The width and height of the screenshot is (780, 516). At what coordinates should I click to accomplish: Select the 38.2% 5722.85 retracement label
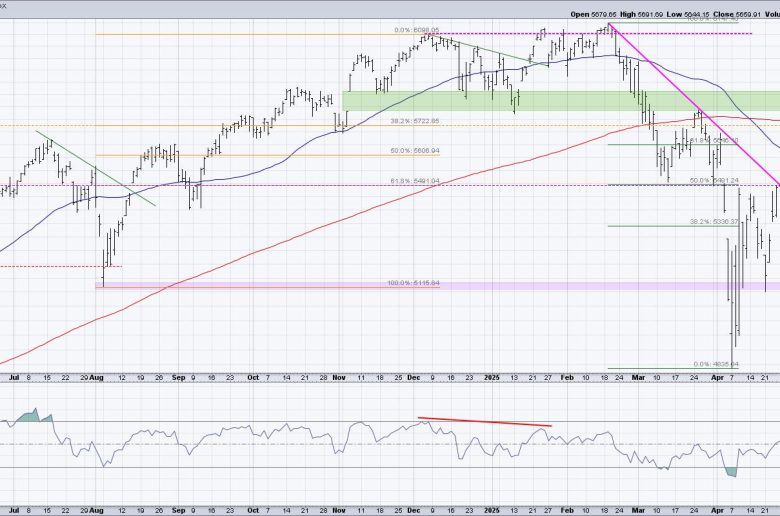tap(415, 121)
